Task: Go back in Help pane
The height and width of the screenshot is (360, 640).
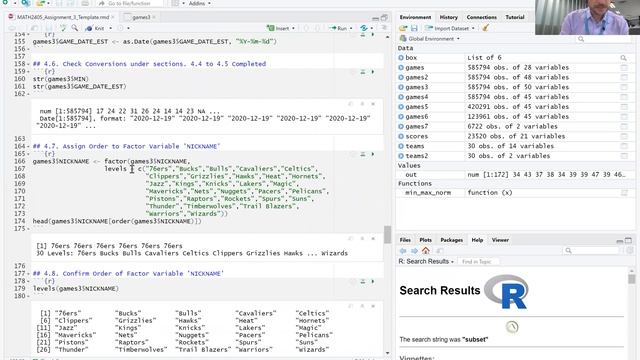Action: [403, 251]
